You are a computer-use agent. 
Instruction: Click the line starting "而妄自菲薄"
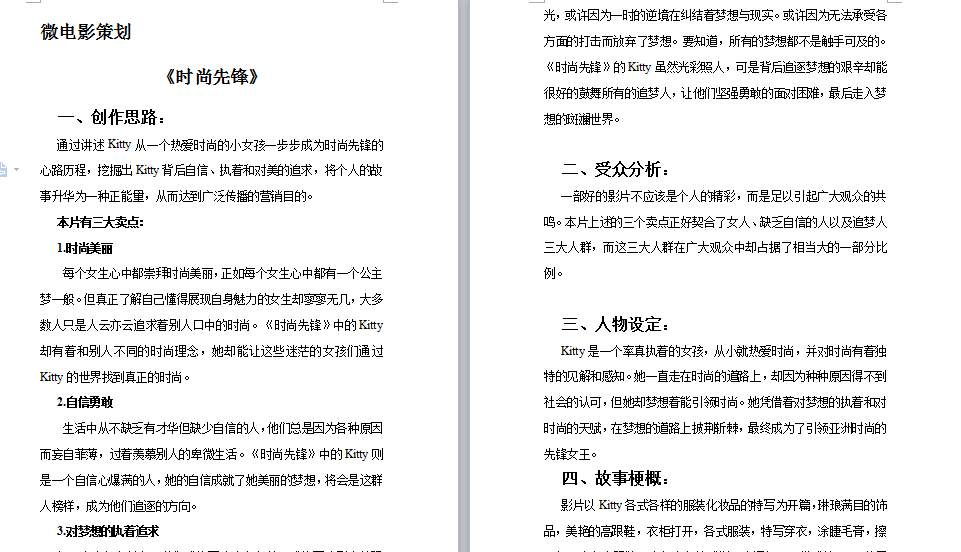point(211,454)
